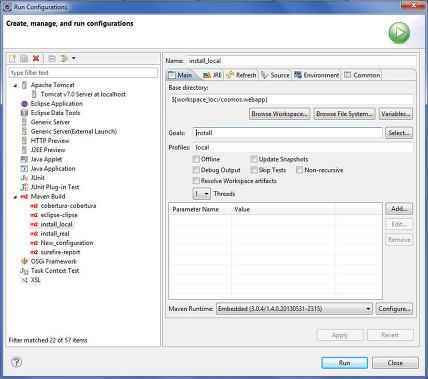Viewport: 428px width, 379px height.
Task: Click the Eclipse Data Tools icon
Action: tap(24, 113)
